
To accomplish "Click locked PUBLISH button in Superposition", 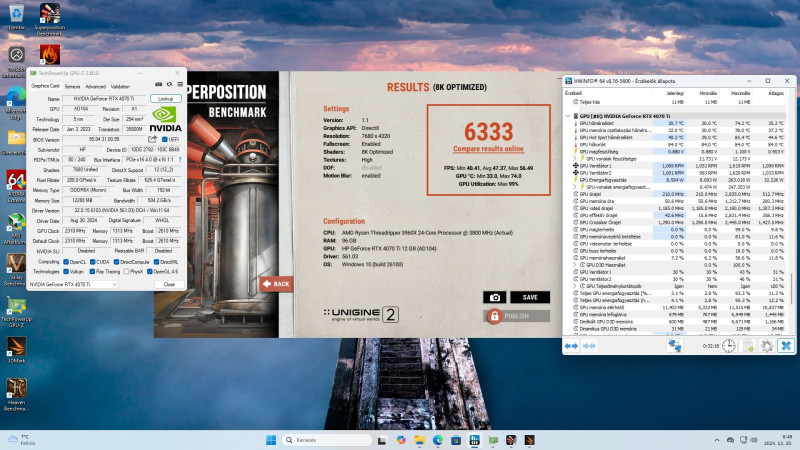I will (516, 316).
